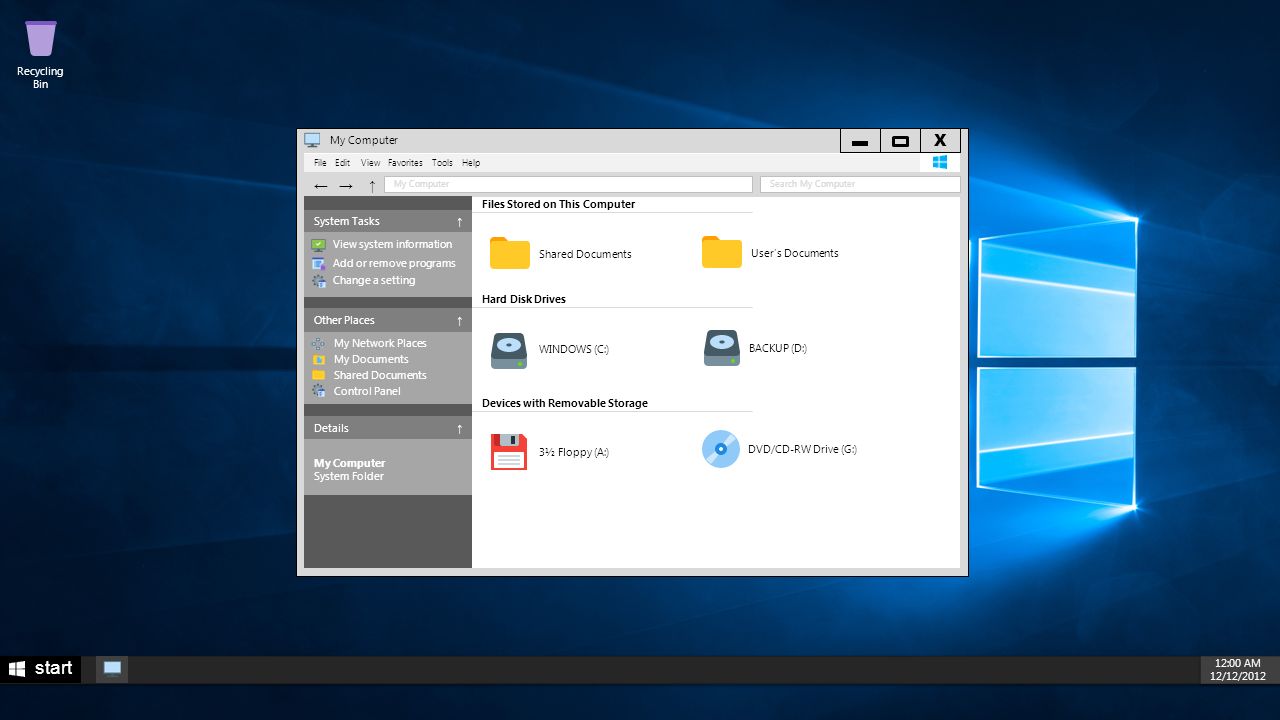Select the WINDOWS (C:) hard drive icon
The height and width of the screenshot is (720, 1280).
(509, 350)
